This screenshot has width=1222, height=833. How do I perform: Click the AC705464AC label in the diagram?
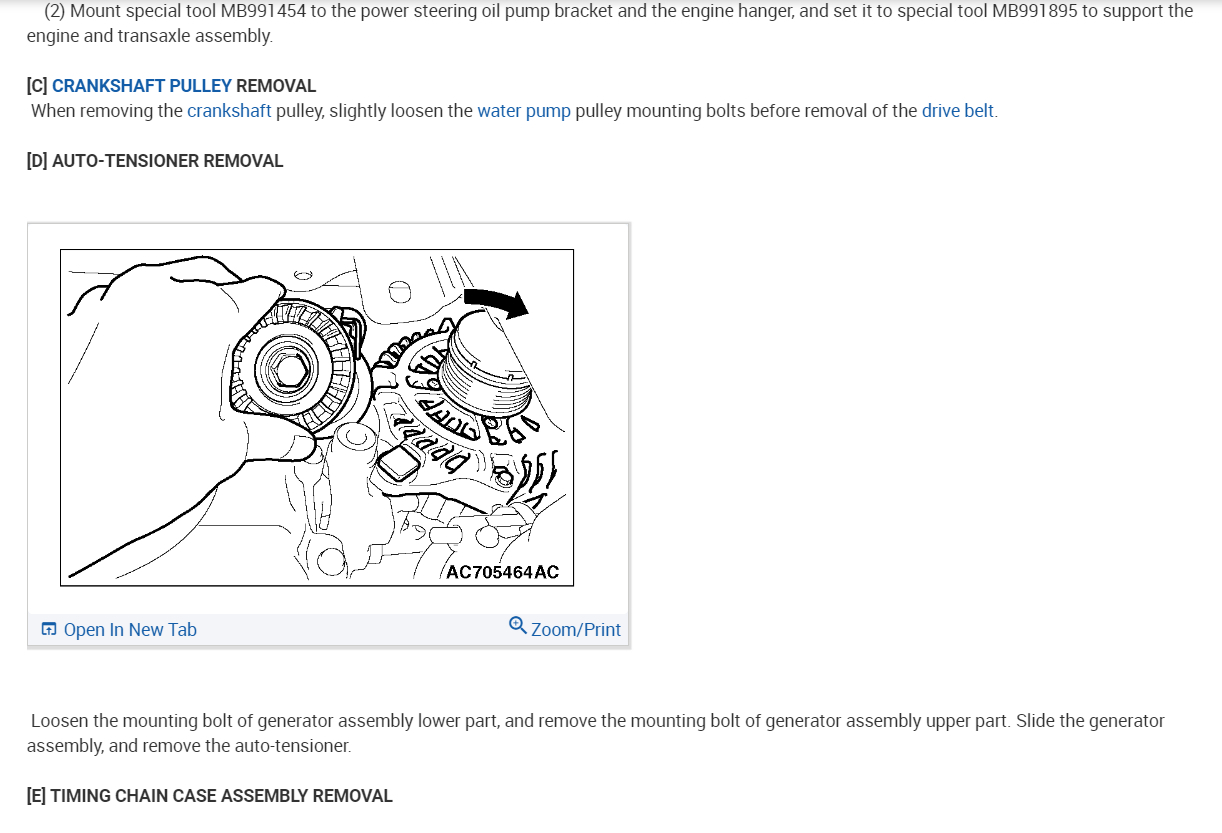(x=502, y=572)
